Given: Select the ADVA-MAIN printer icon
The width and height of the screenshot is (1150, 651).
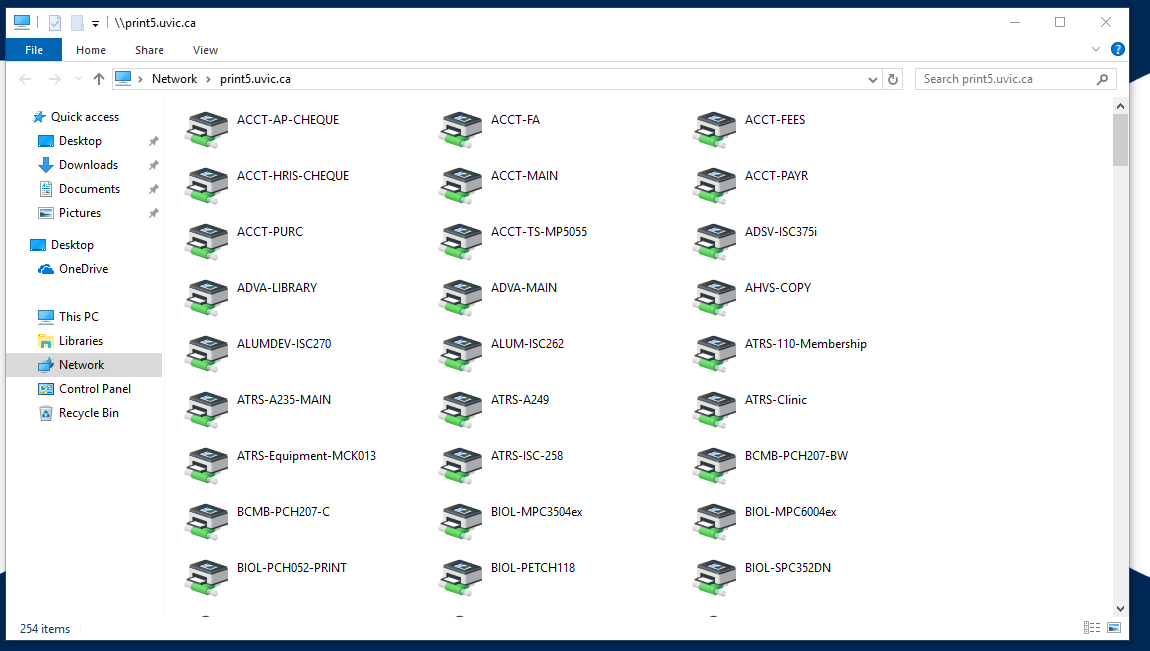Looking at the screenshot, I should pos(461,297).
